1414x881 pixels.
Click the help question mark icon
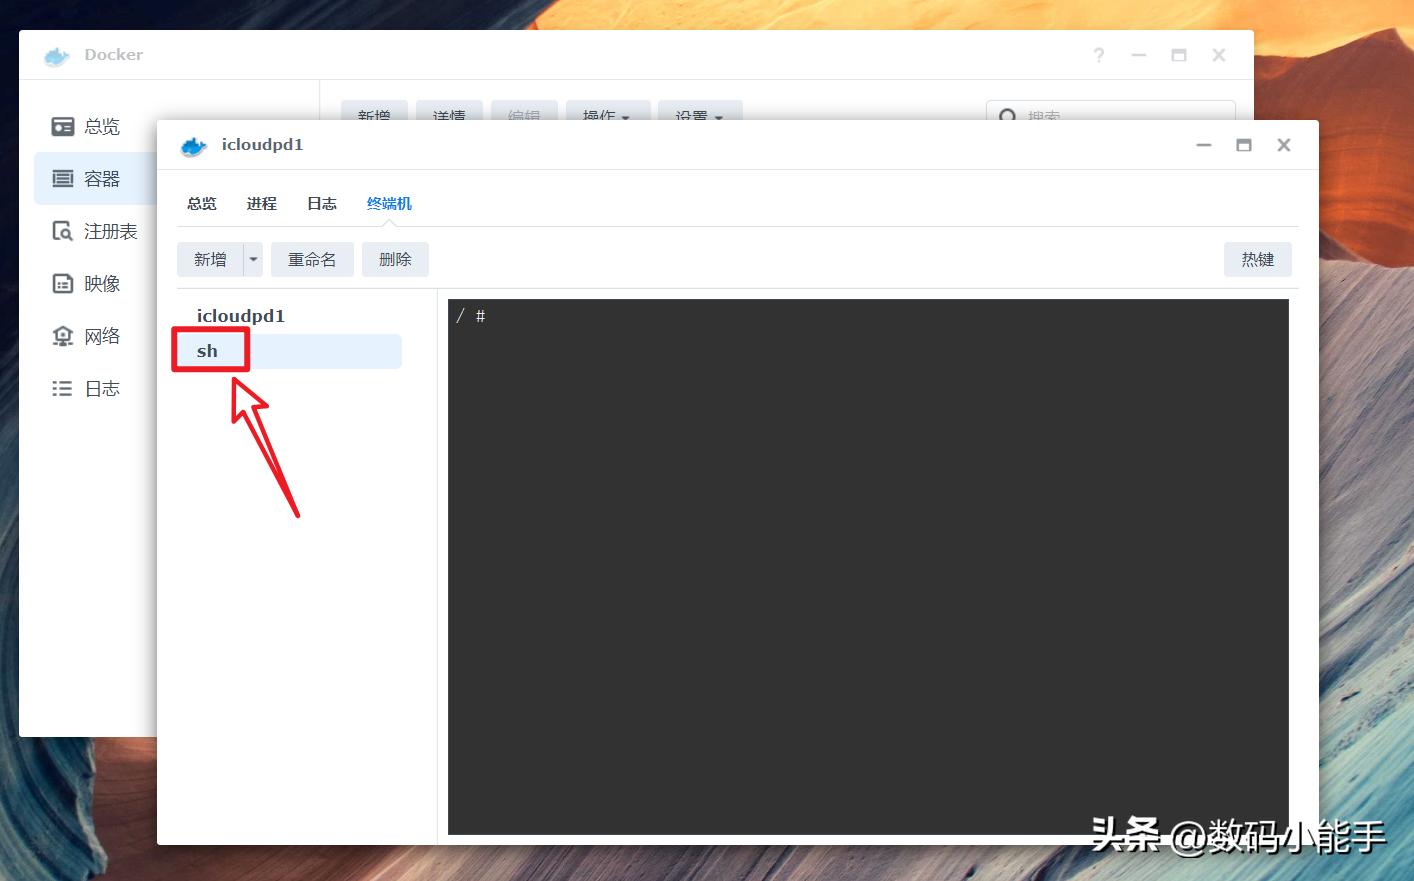1098,55
